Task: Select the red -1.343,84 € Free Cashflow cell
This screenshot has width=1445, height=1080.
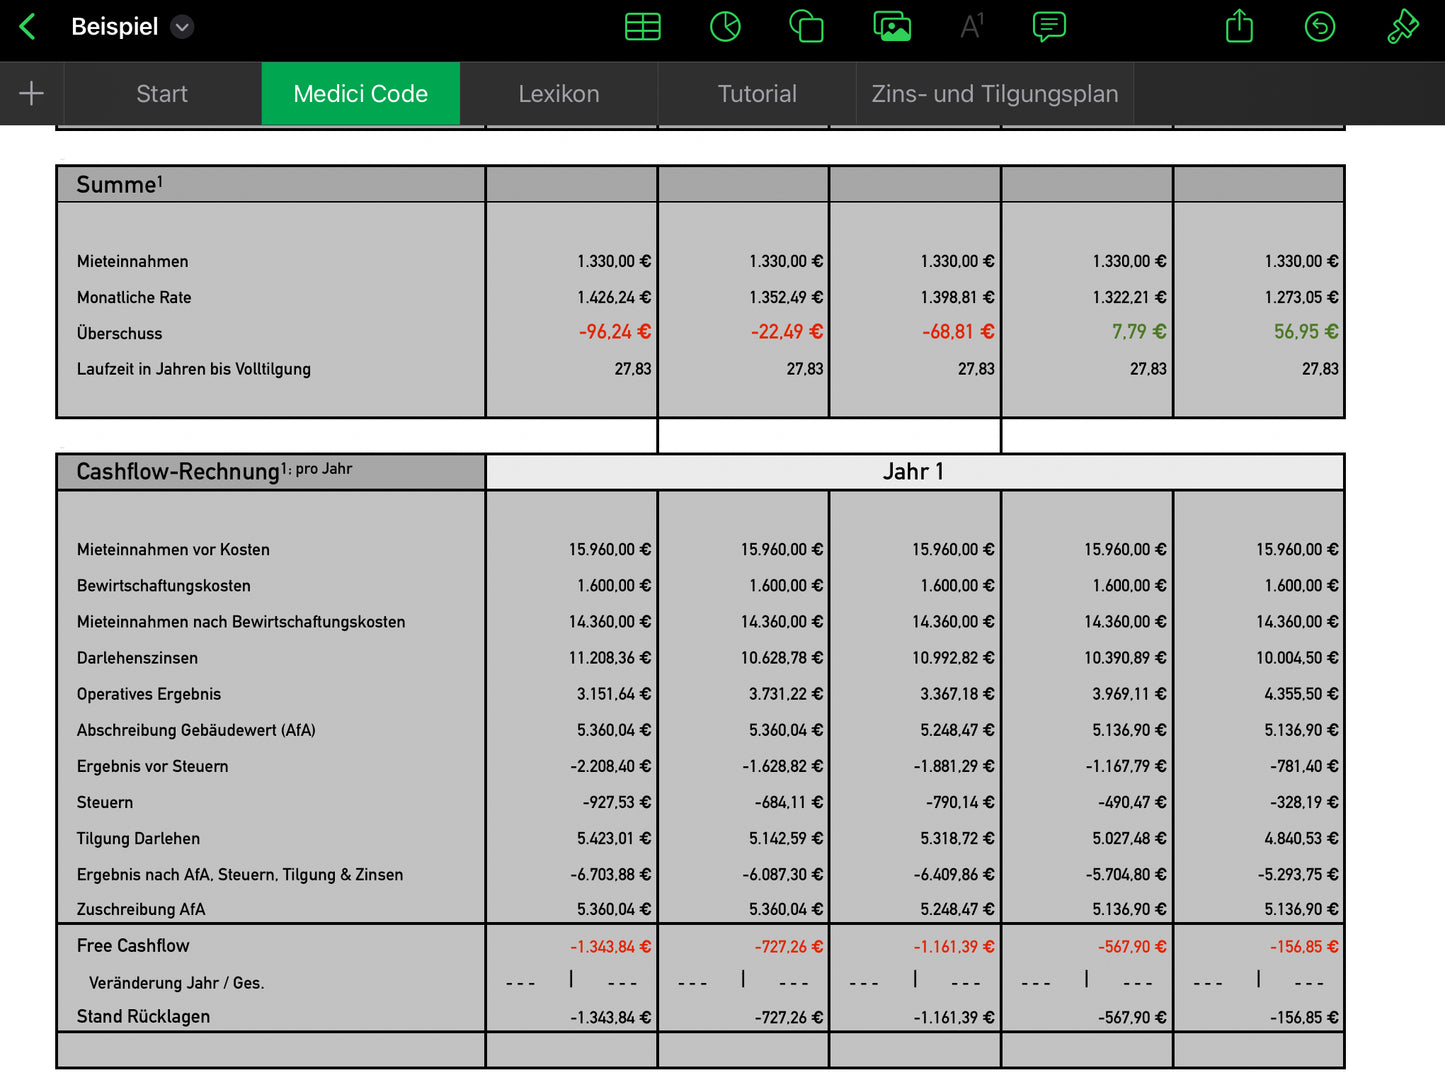Action: [x=610, y=947]
